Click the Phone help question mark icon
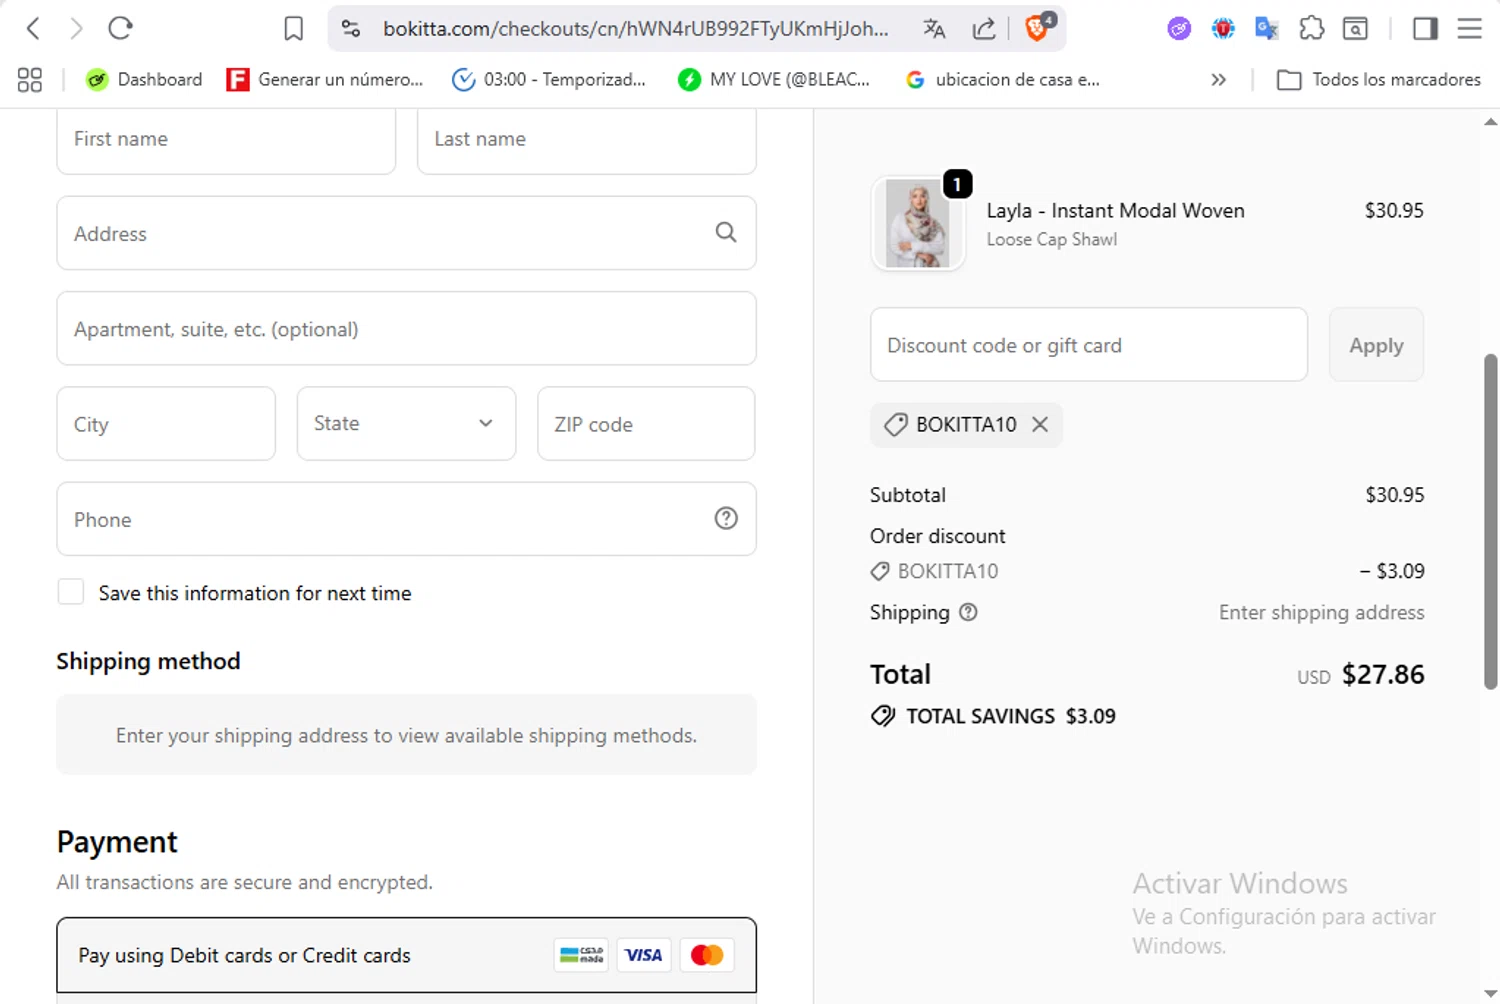 [726, 518]
